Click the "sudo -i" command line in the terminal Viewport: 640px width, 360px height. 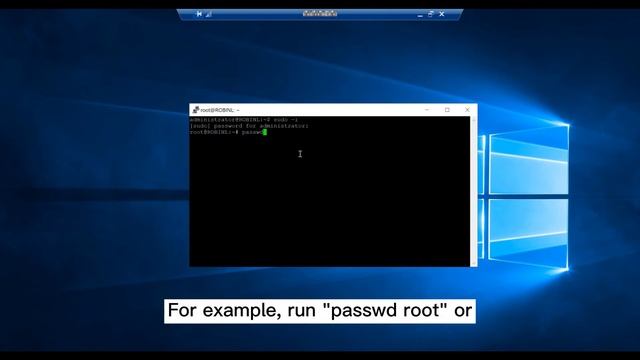point(244,120)
